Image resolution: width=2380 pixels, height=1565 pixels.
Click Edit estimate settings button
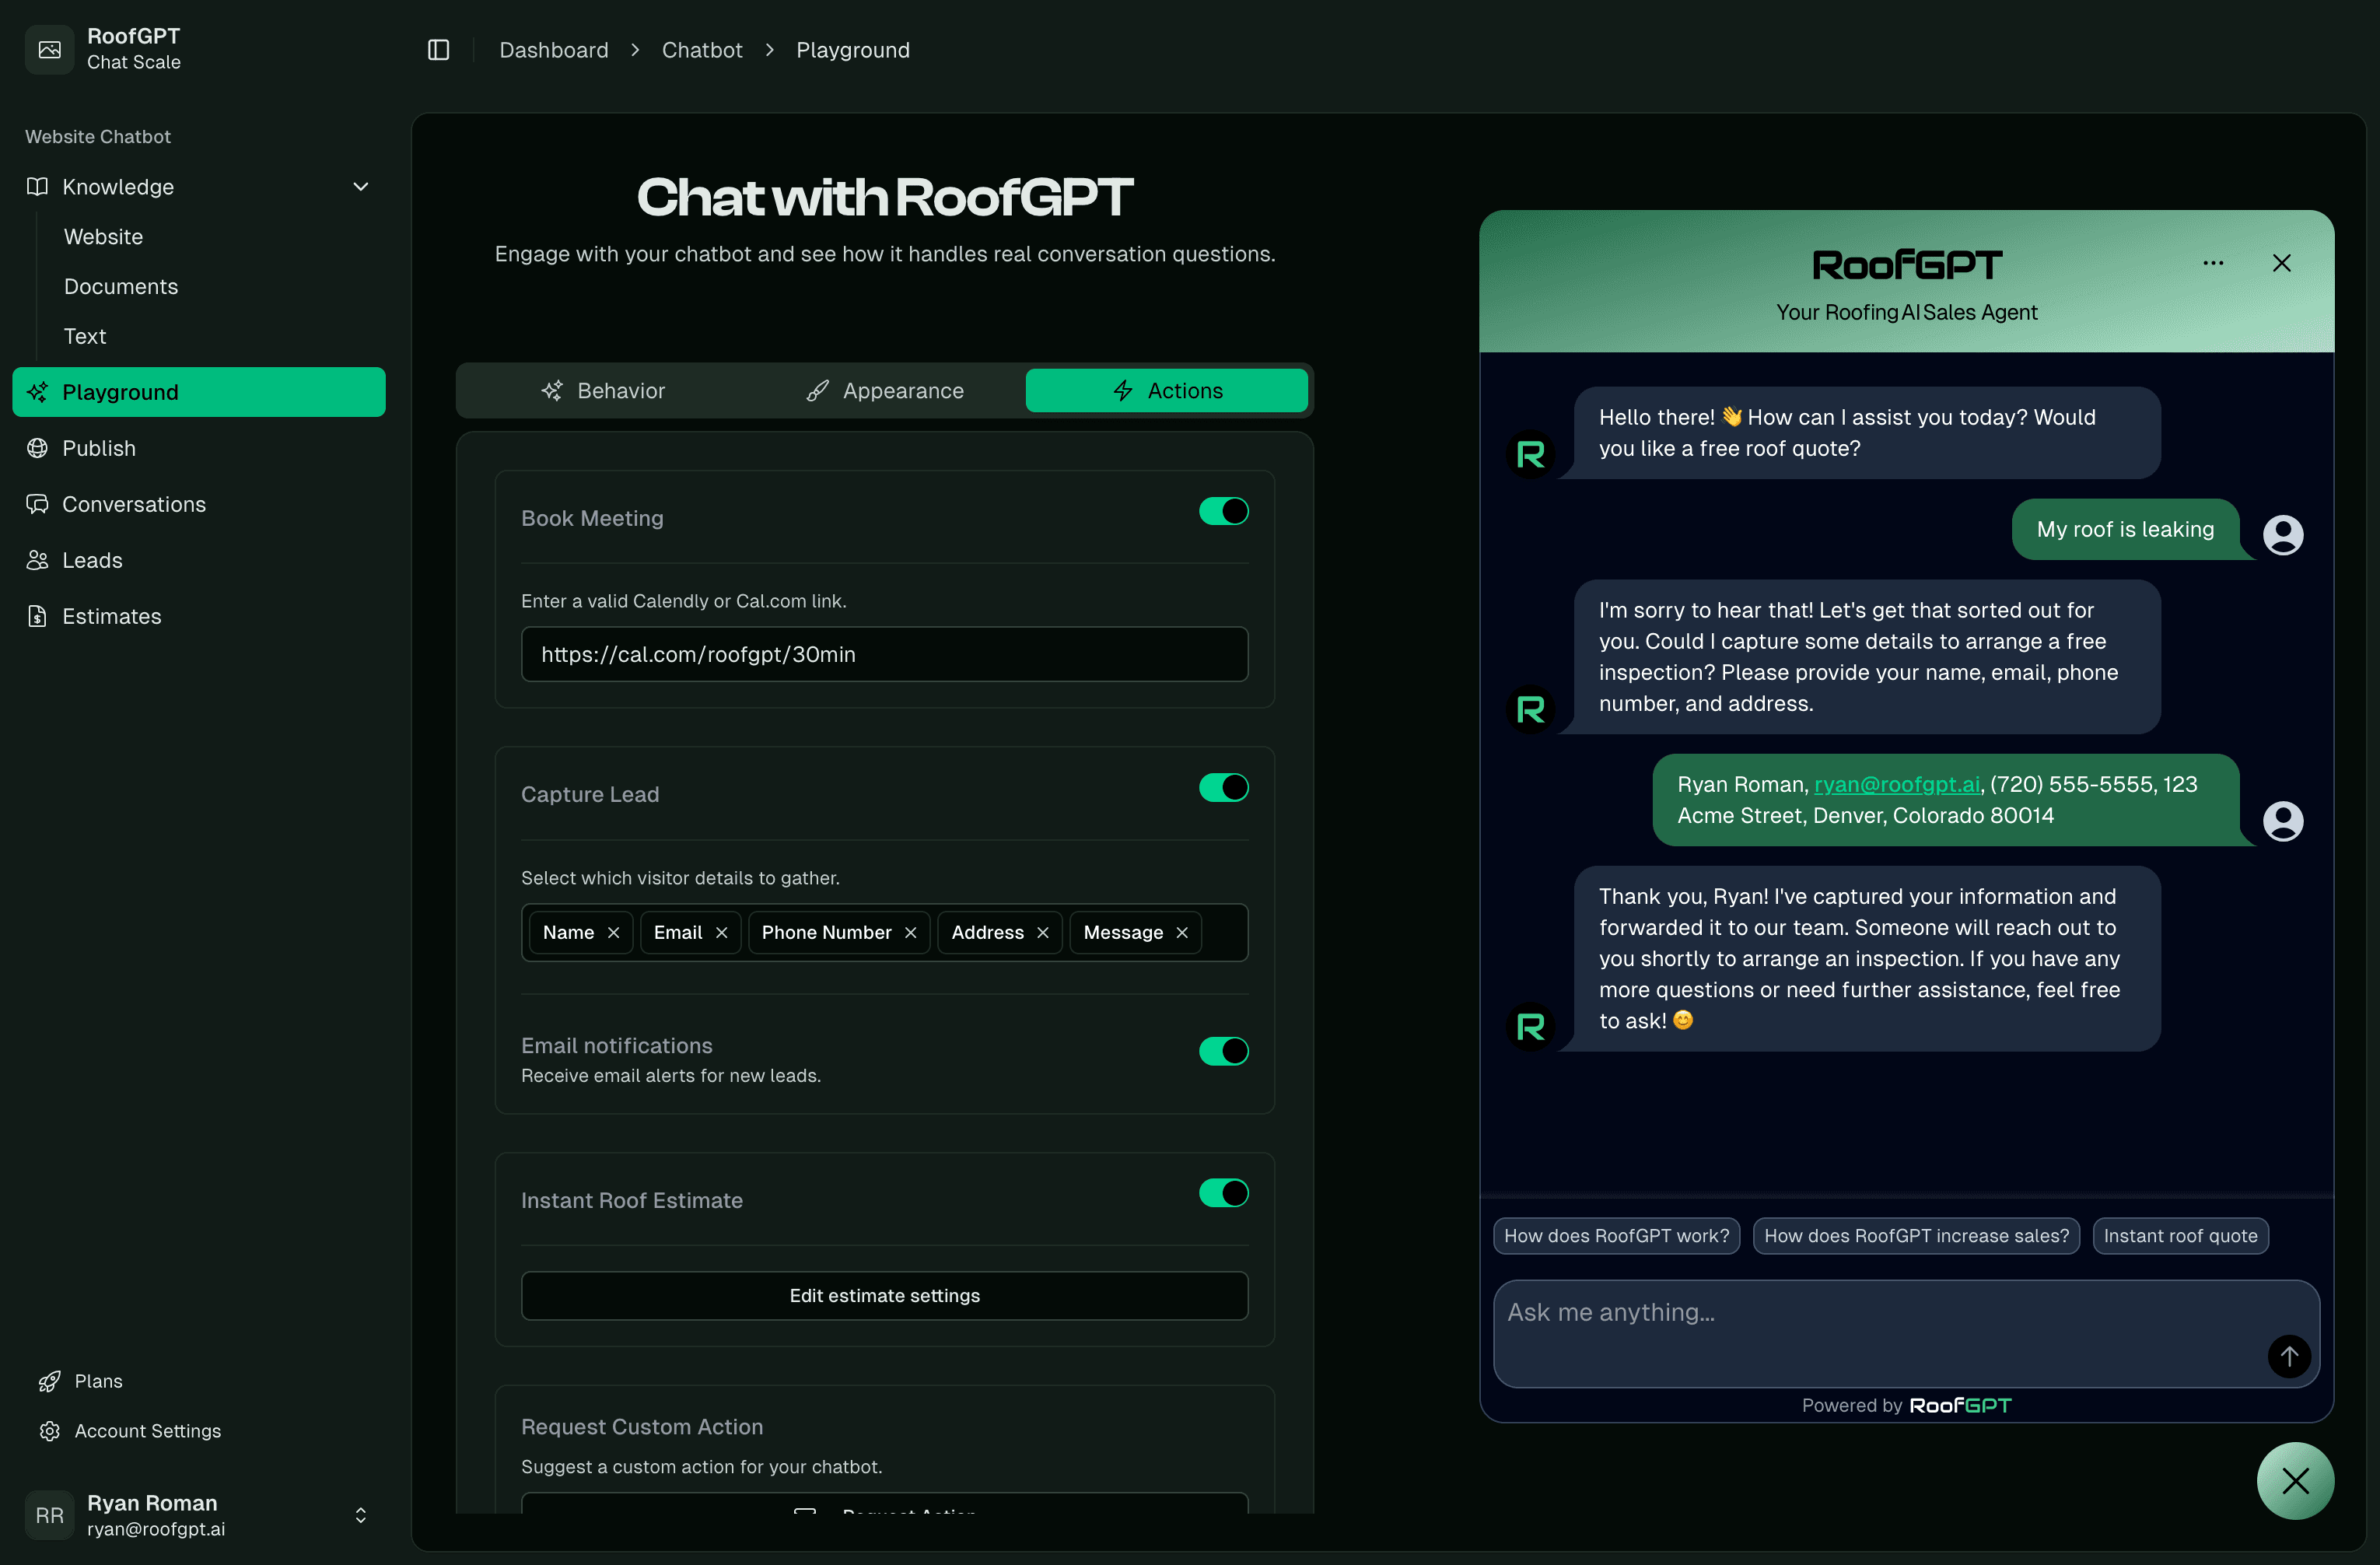click(x=884, y=1295)
